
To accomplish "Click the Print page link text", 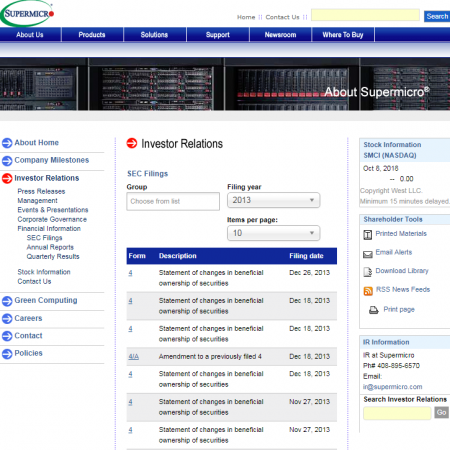I will 399,309.
